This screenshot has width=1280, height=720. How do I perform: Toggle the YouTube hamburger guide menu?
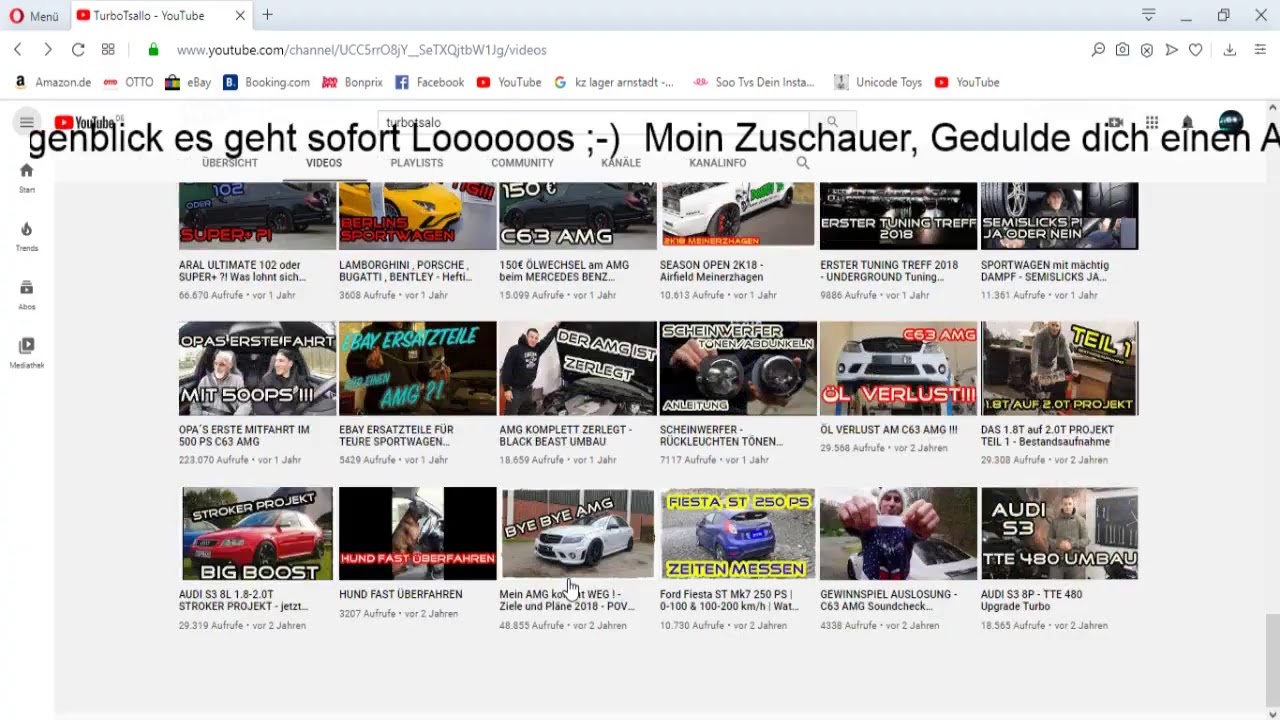coord(27,122)
